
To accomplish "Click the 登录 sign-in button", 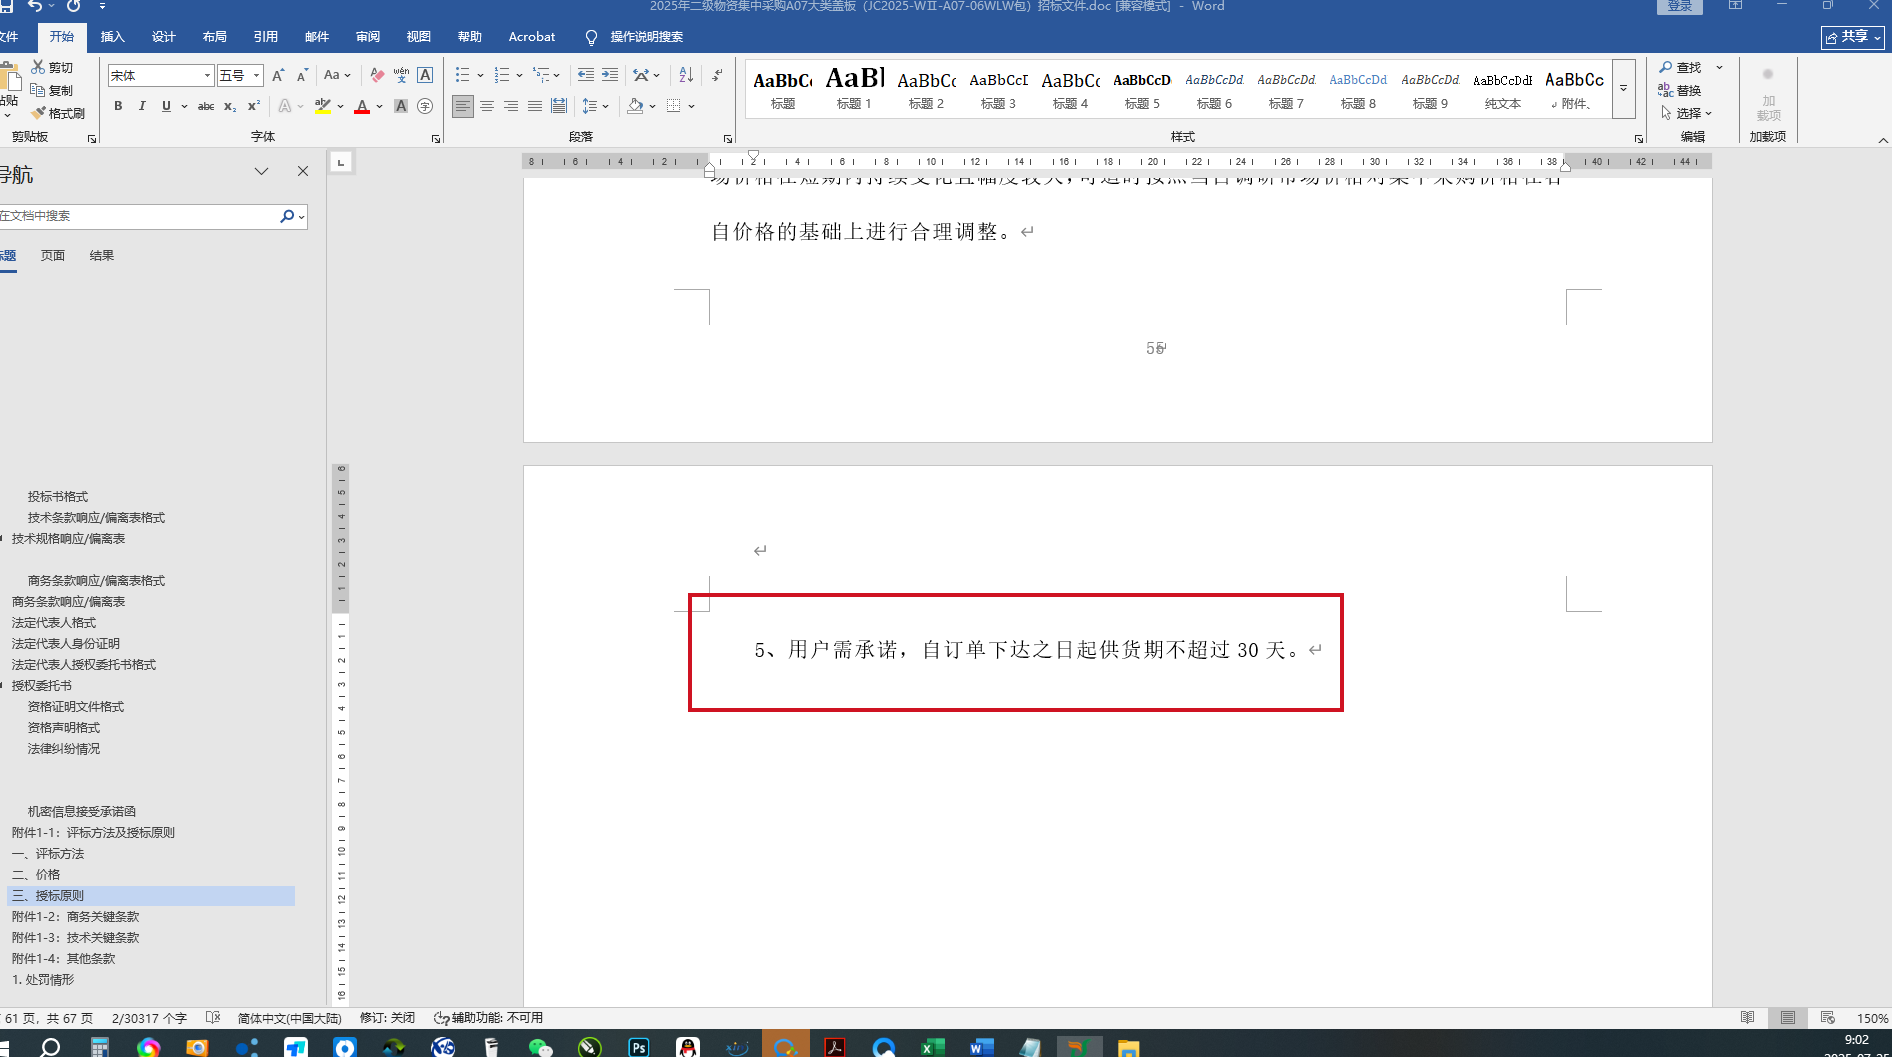I will (x=1680, y=6).
